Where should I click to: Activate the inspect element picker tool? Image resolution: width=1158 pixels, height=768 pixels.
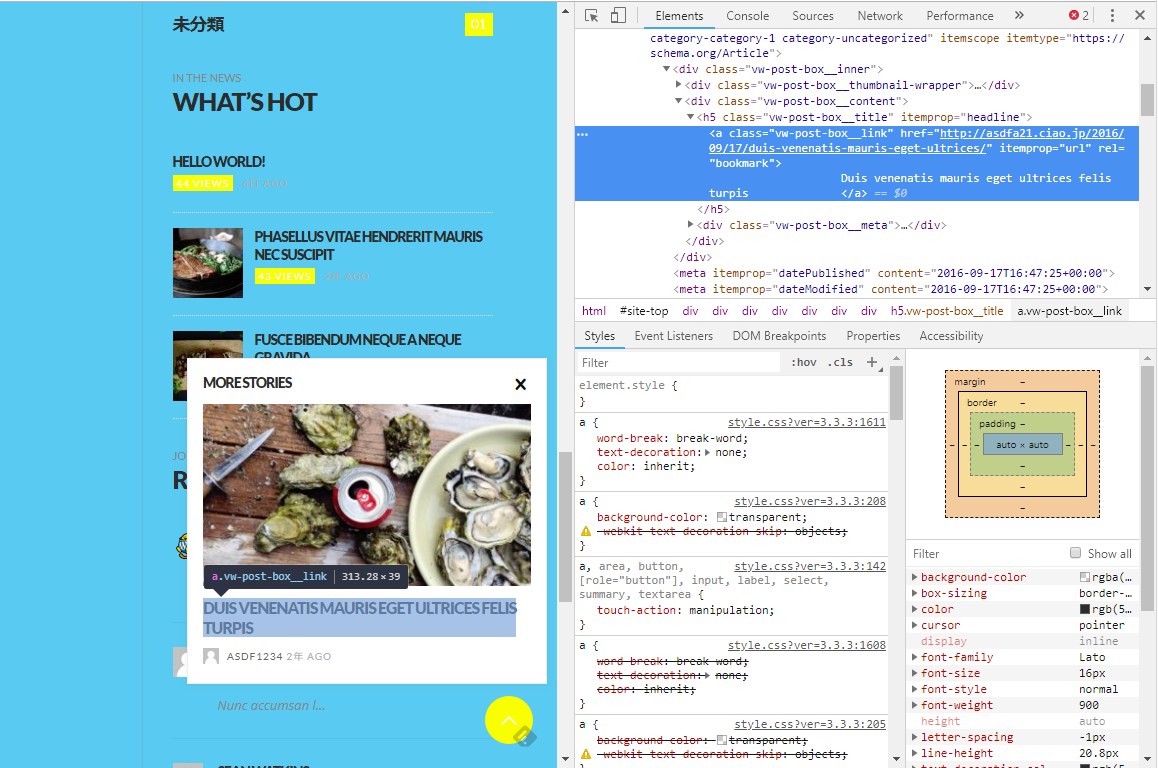[592, 15]
